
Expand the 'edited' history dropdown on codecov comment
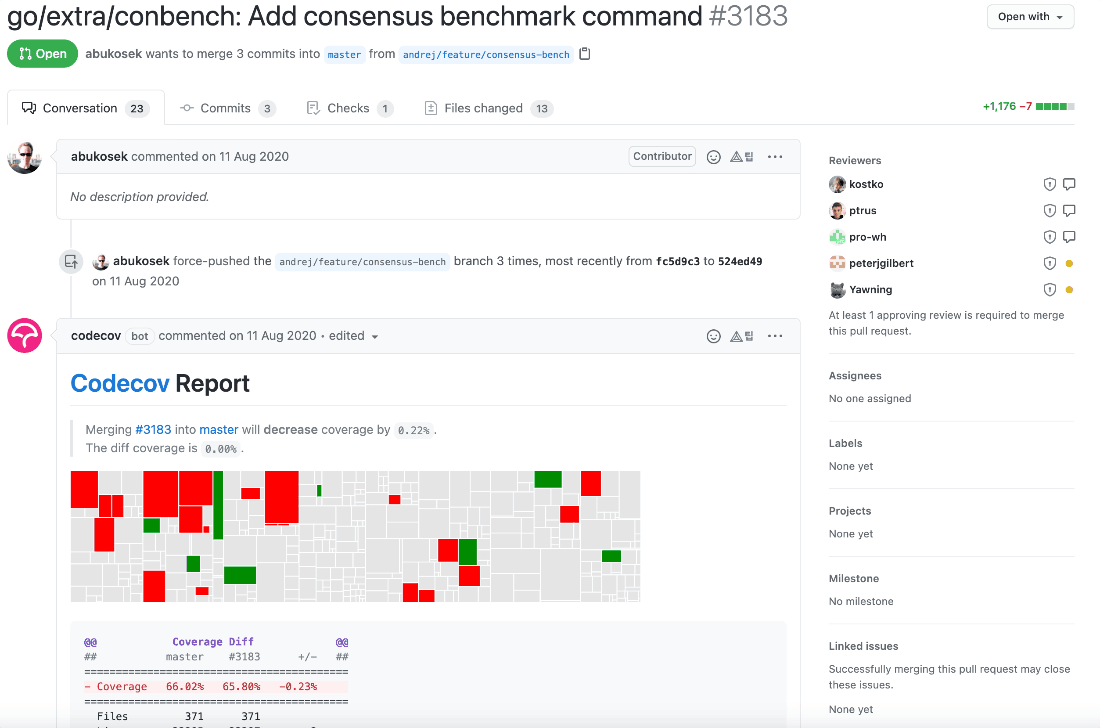pos(354,336)
